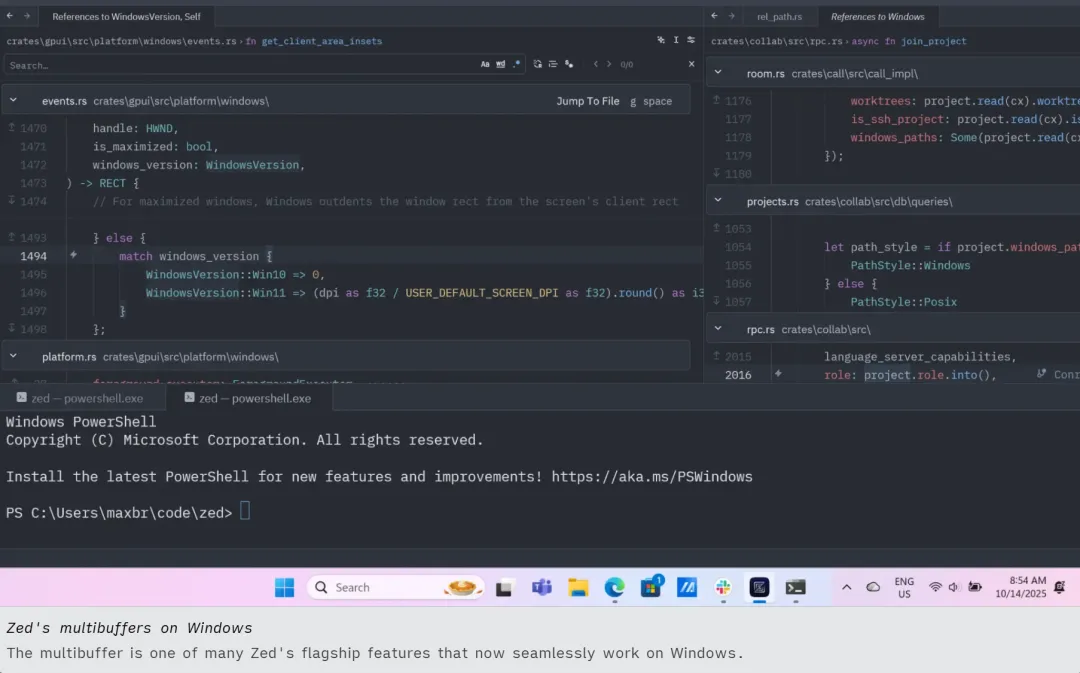This screenshot has width=1080, height=673.
Task: Open ENG US language switcher
Action: click(x=904, y=588)
